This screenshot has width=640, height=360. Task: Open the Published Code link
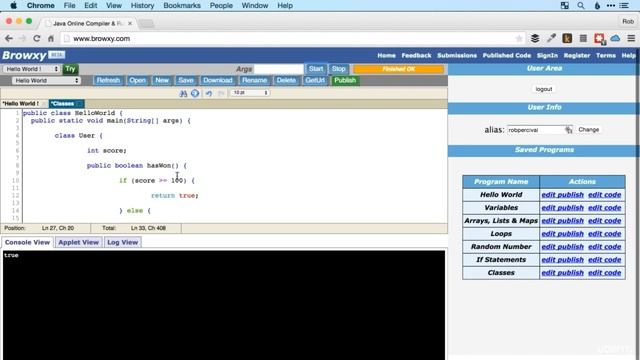[507, 56]
